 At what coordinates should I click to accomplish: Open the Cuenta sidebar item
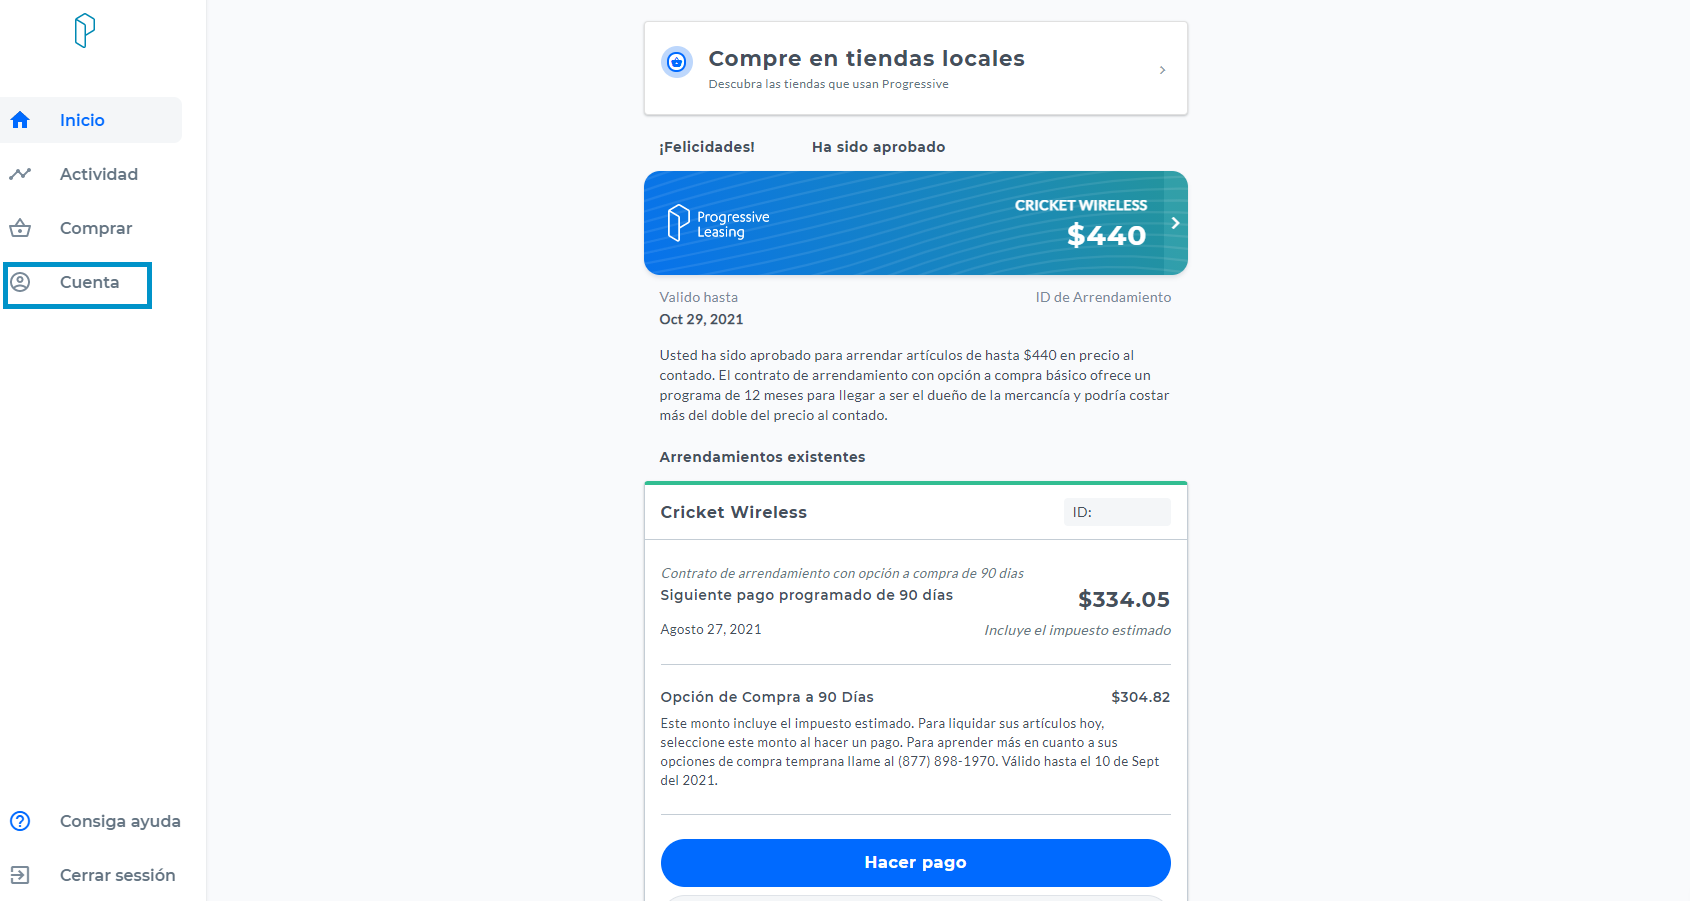pos(78,285)
